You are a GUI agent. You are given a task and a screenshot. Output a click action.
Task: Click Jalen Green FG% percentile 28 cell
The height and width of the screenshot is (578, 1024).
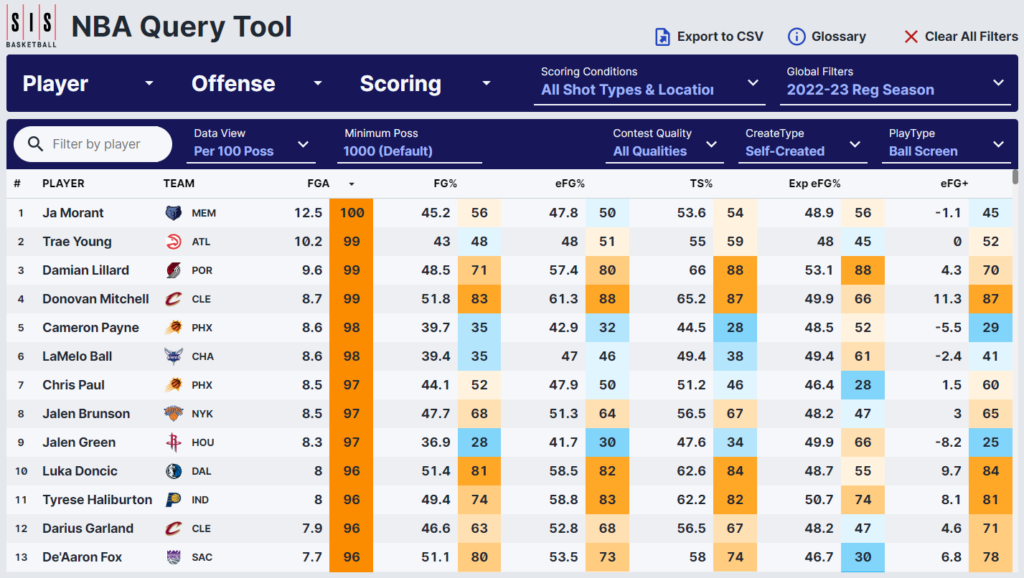coord(479,442)
